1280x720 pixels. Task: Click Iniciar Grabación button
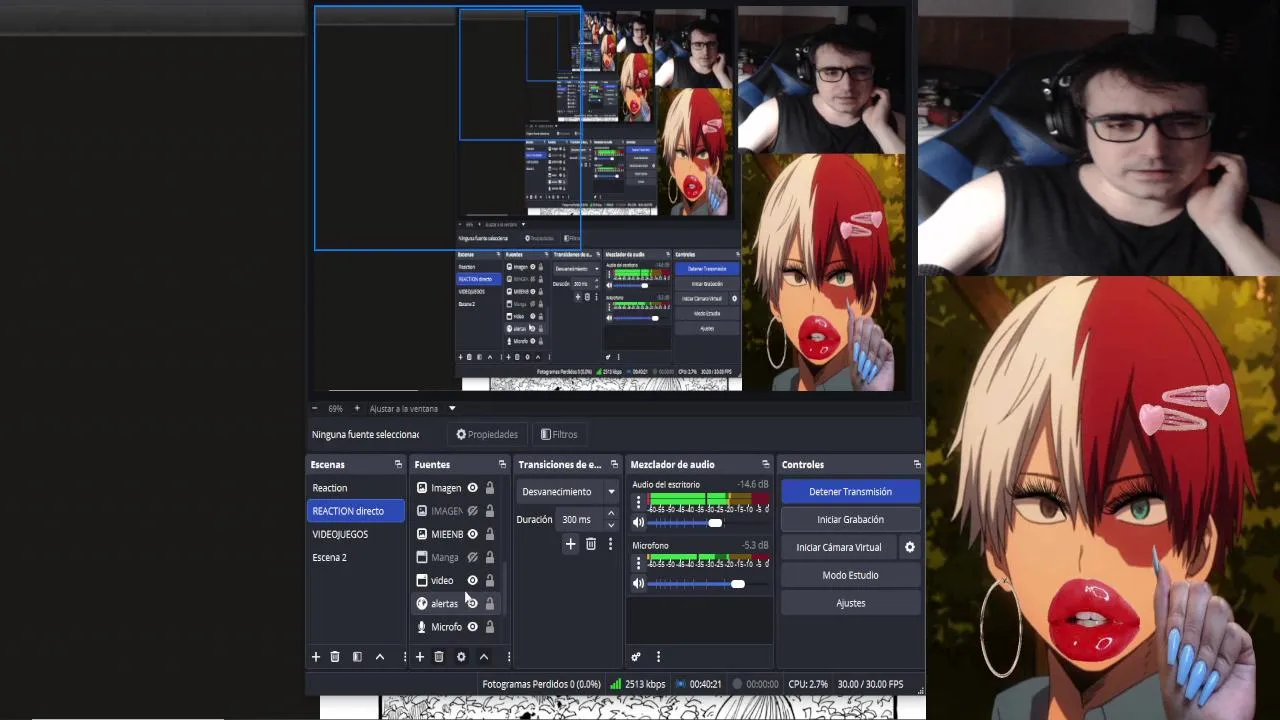click(x=850, y=520)
